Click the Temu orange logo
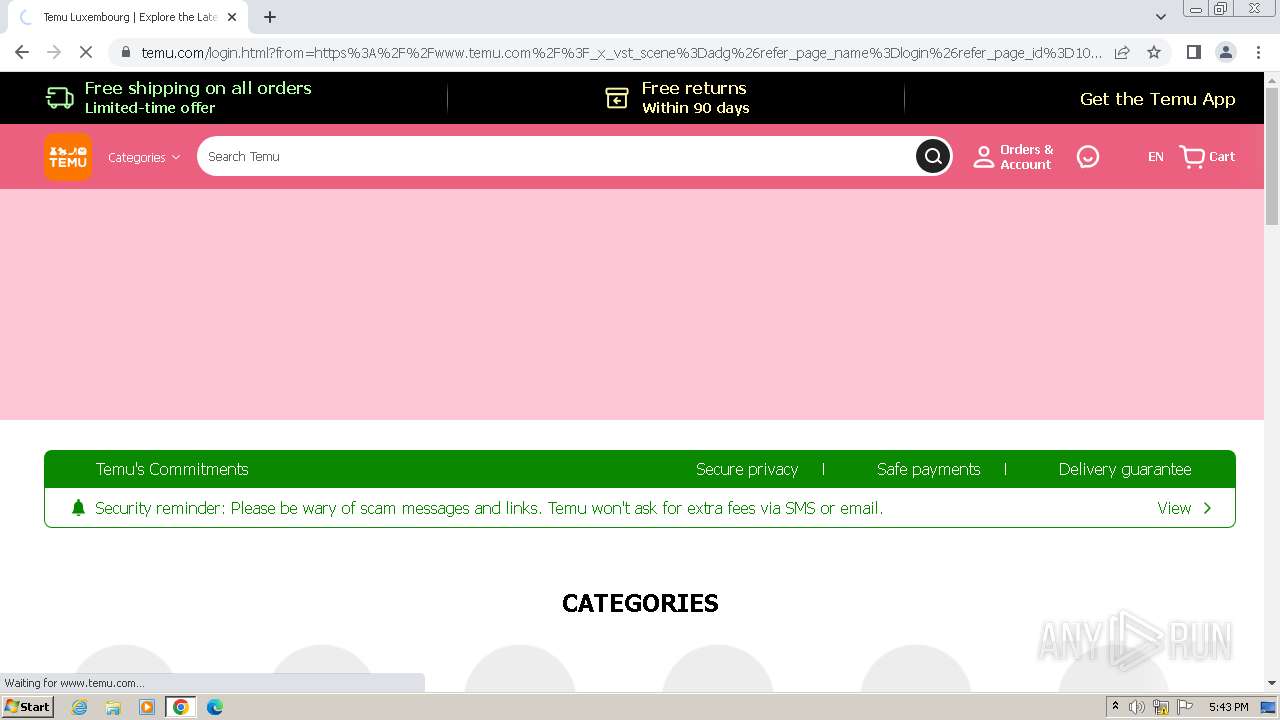Screen dimensions: 1280x720 (x=68, y=157)
